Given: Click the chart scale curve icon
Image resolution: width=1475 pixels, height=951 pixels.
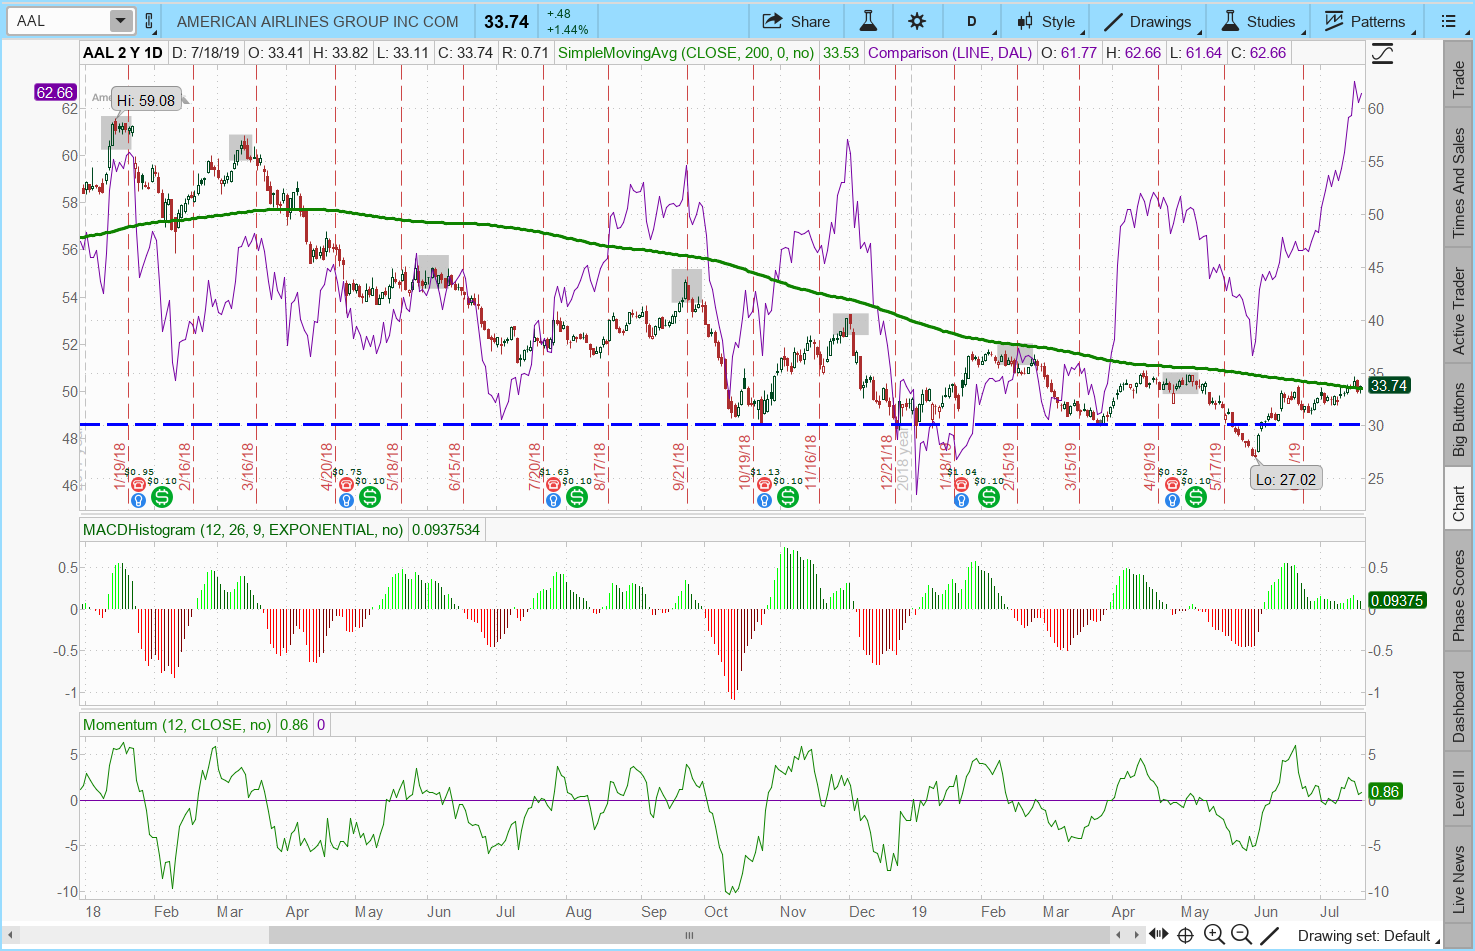Looking at the screenshot, I should [x=1382, y=54].
